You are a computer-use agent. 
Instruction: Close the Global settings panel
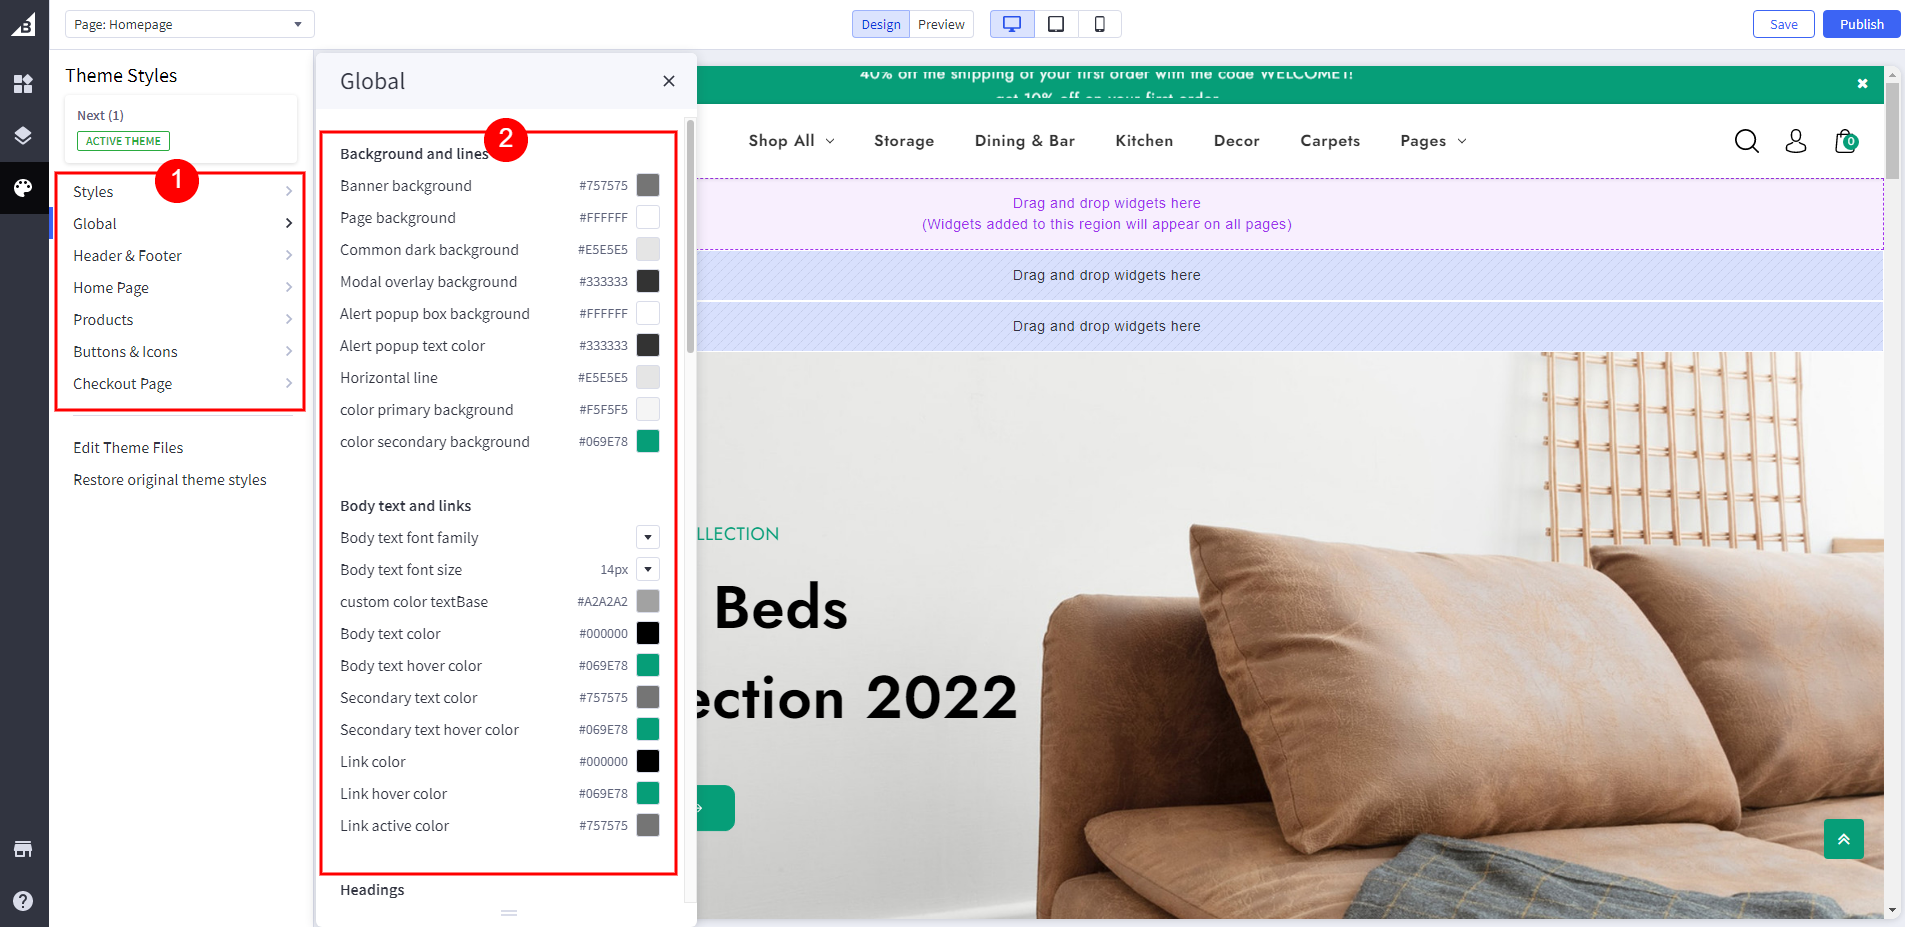pos(669,81)
